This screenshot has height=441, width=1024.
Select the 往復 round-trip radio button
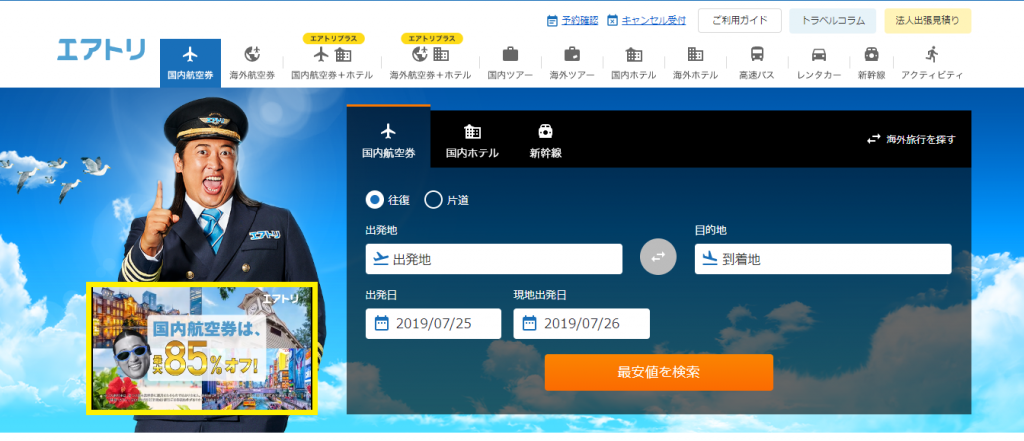pyautogui.click(x=375, y=200)
